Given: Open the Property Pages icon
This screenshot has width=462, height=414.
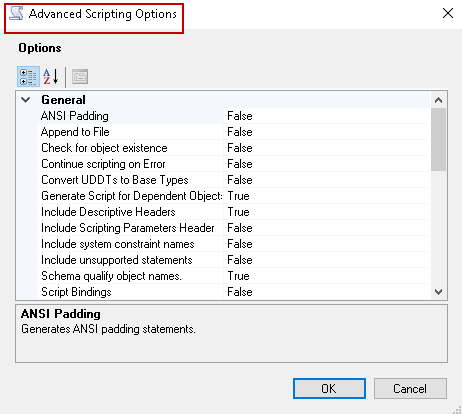Looking at the screenshot, I should tap(80, 77).
